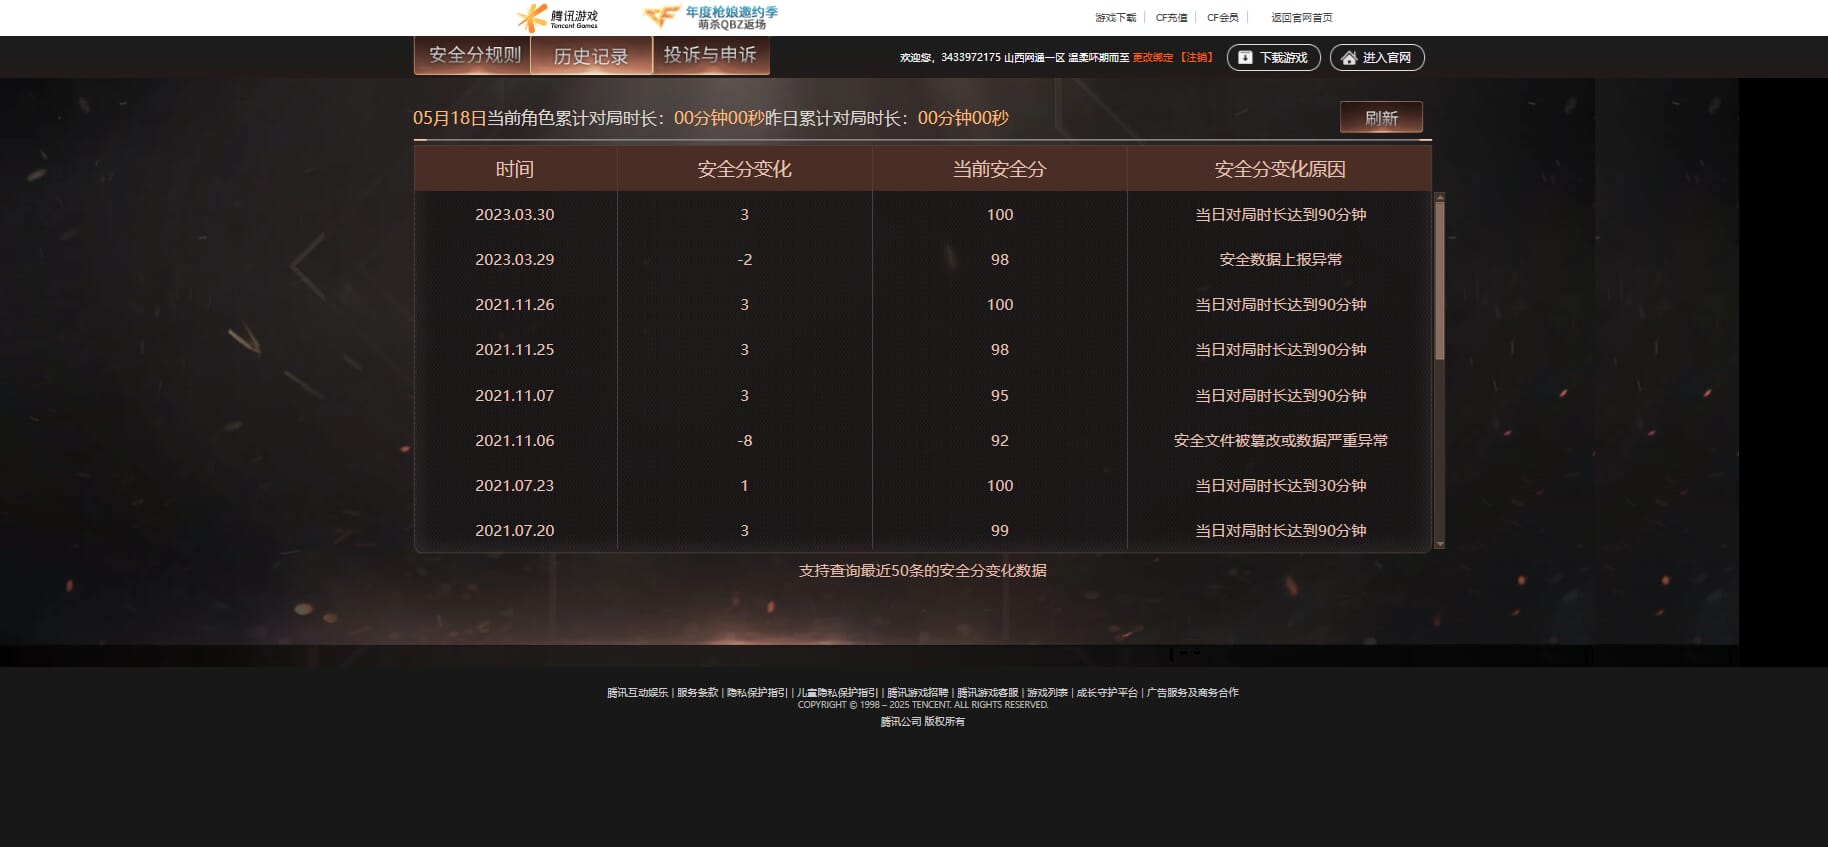The height and width of the screenshot is (847, 1828).
Task: Click the download icon in 下载游戏 button
Action: click(x=1245, y=58)
